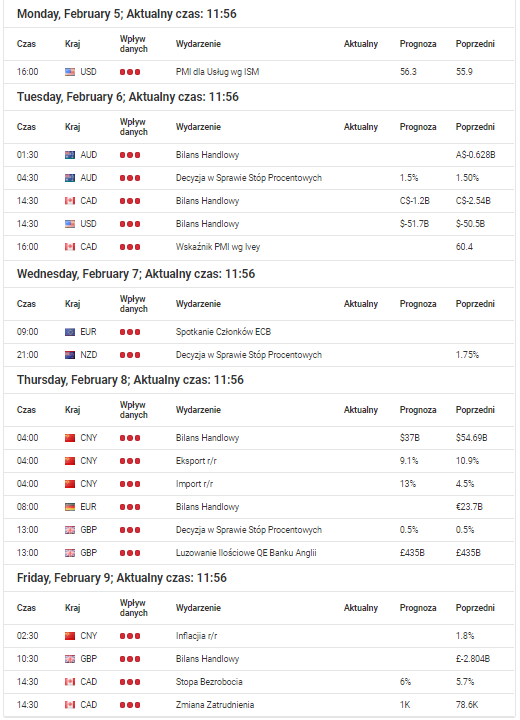The image size is (520, 720).
Task: Click the CNY flag in the Eksport r/r row
Action: tap(70, 461)
